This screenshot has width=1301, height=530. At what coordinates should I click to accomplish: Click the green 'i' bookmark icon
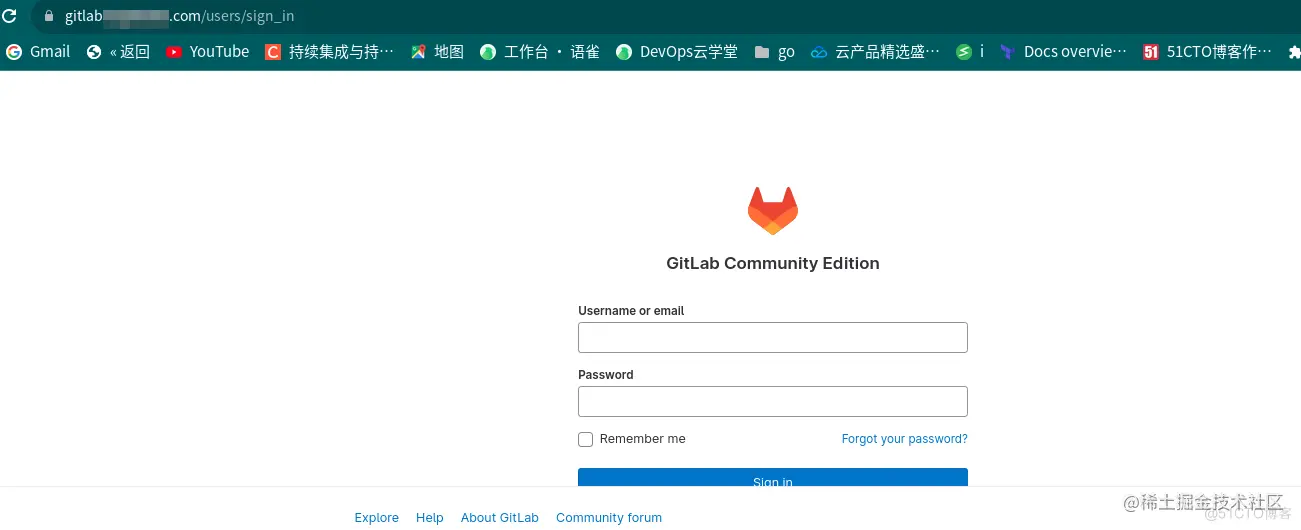click(x=964, y=52)
